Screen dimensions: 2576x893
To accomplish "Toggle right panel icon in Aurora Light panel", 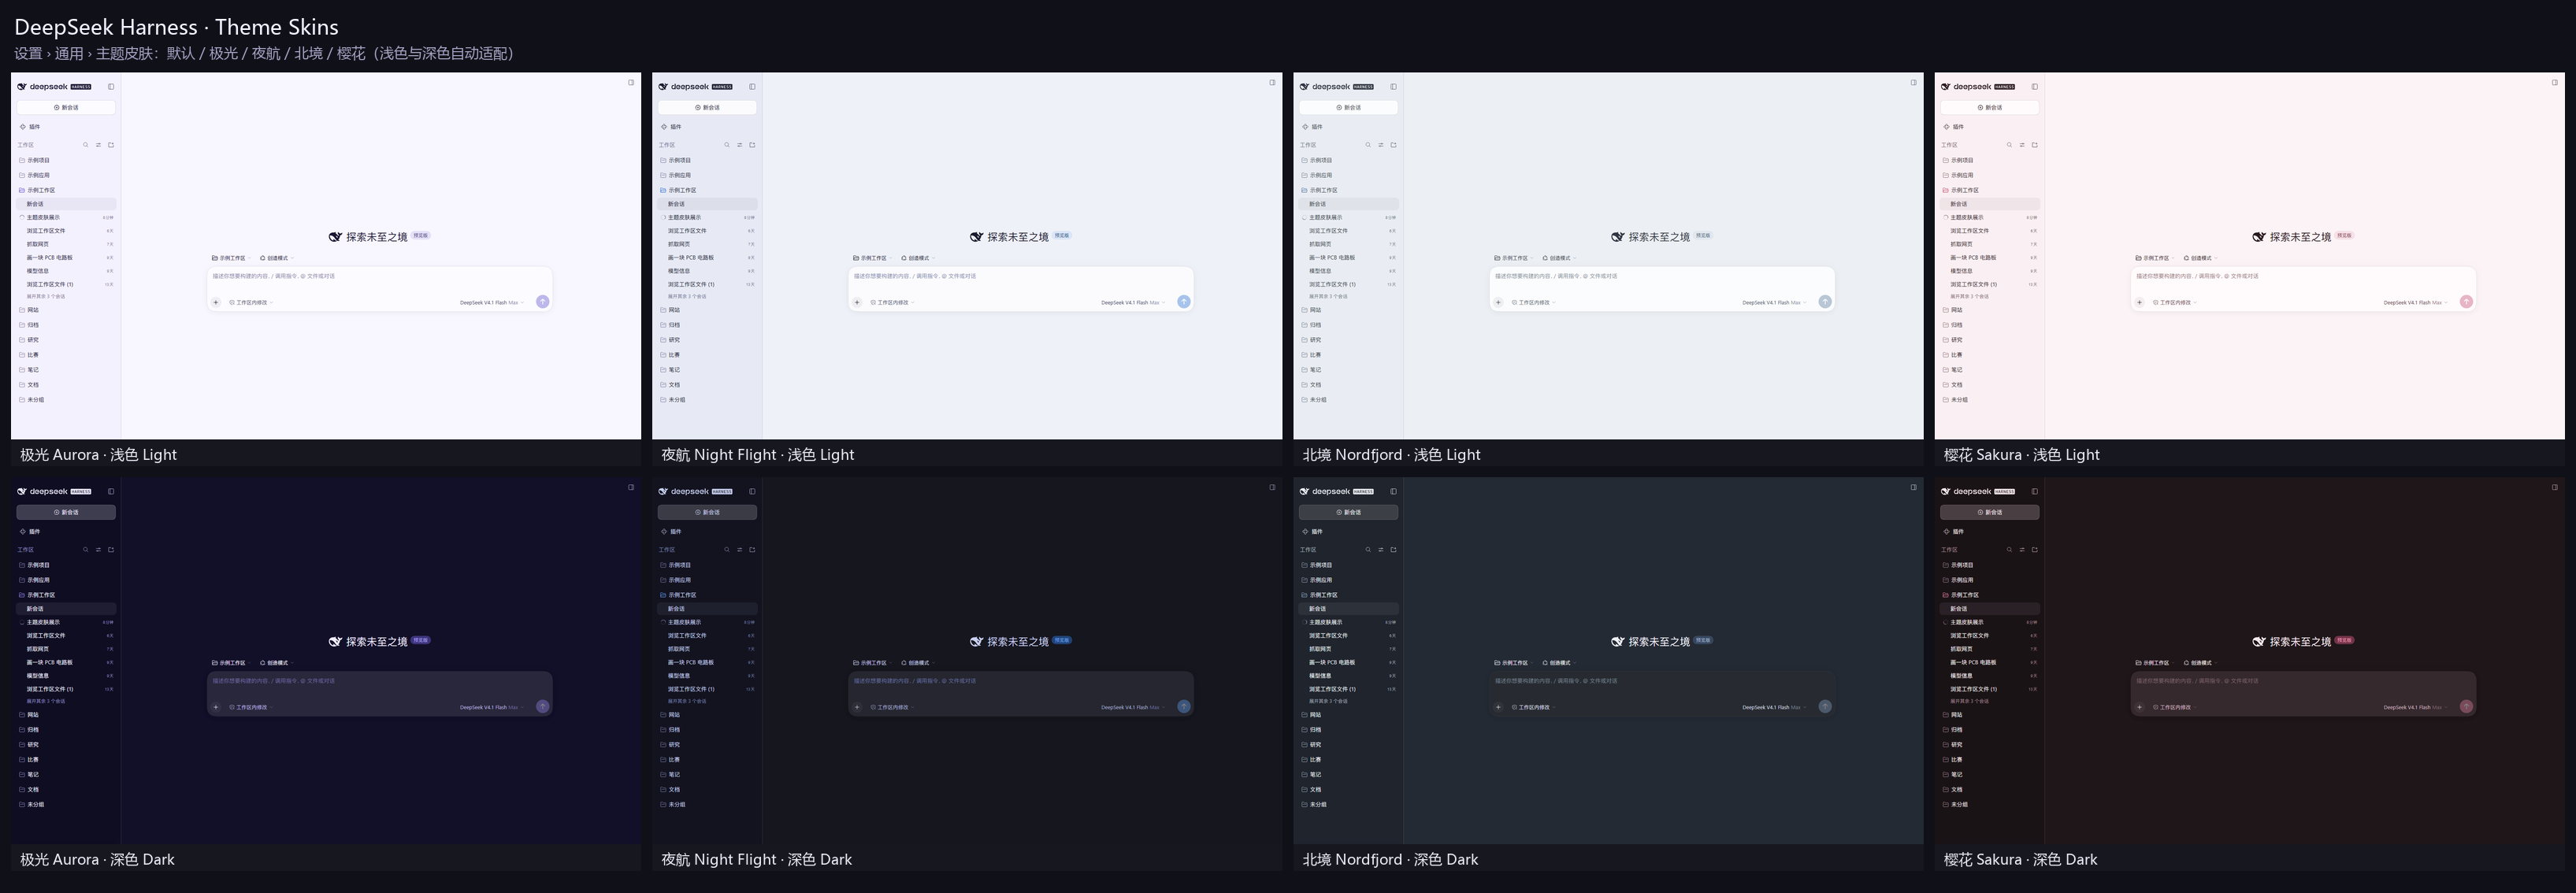I will coord(631,83).
